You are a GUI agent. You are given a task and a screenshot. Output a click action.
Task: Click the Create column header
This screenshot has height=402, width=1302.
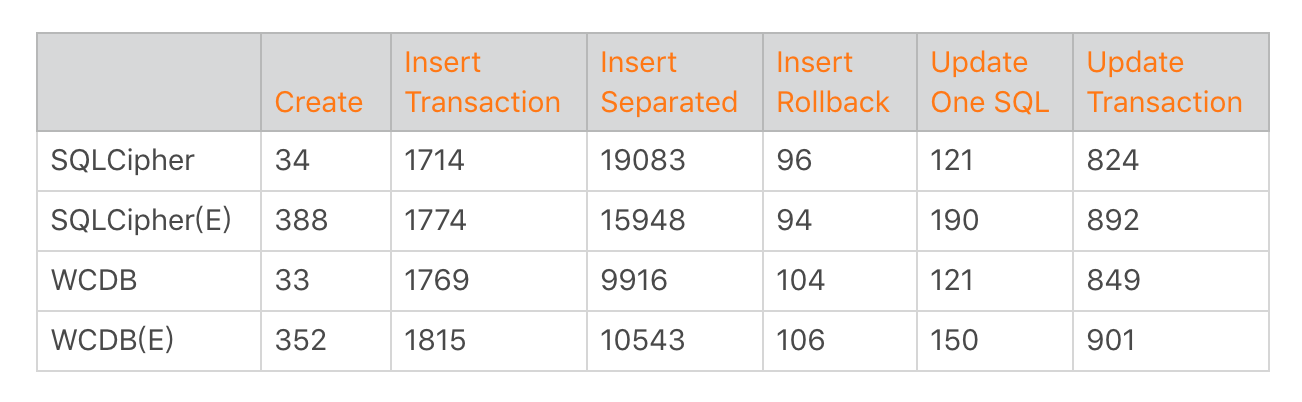click(x=318, y=102)
